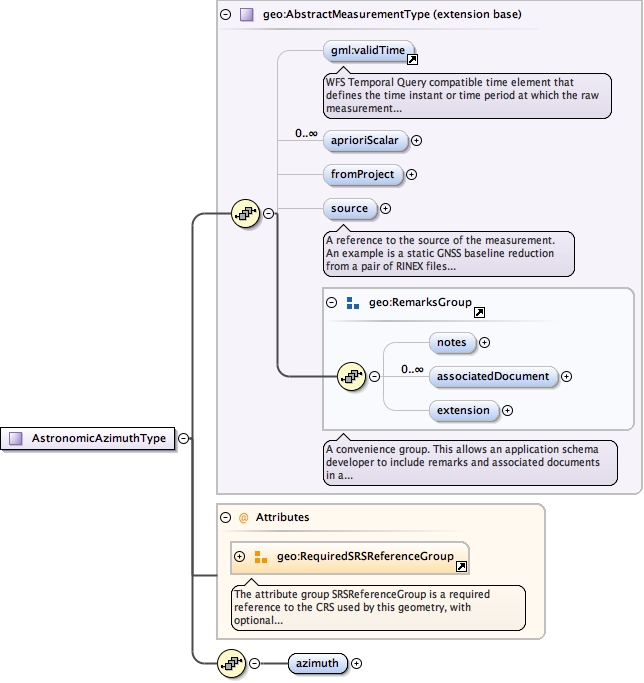
Task: Select the fromProject element node
Action: click(x=363, y=174)
